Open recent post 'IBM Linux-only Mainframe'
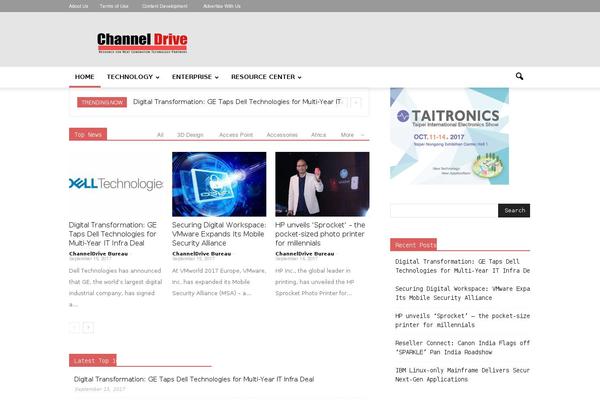 (x=462, y=375)
